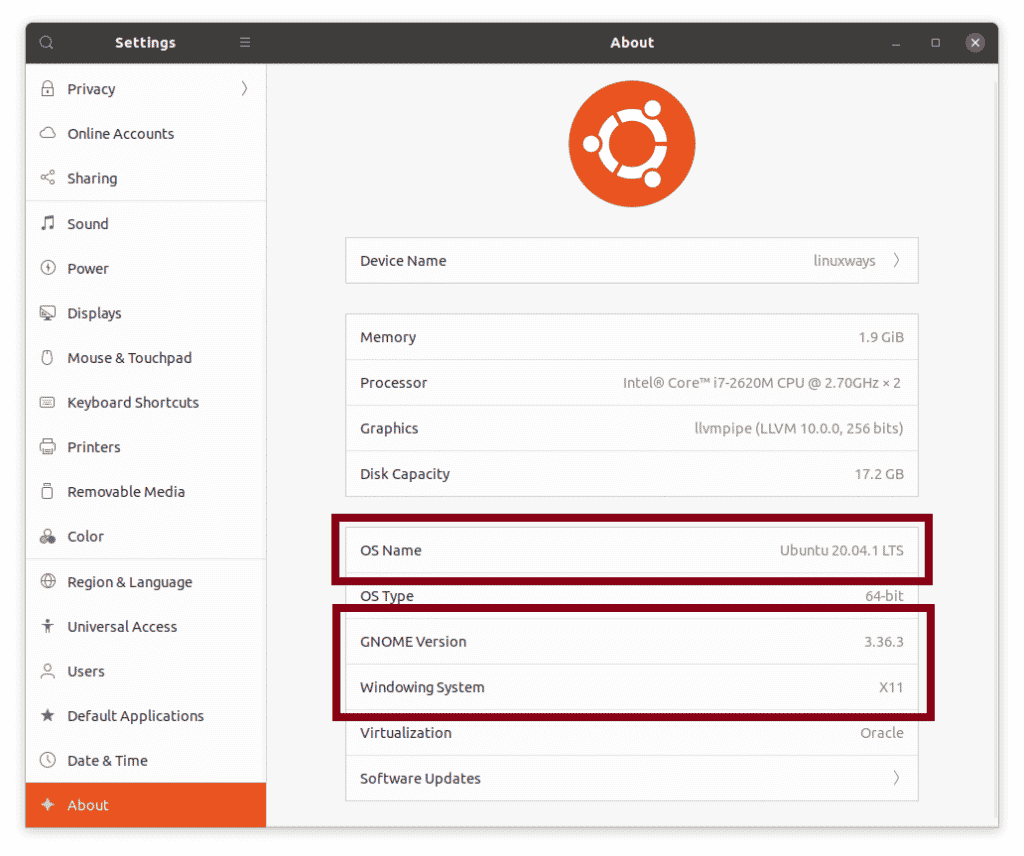The height and width of the screenshot is (856, 1024).
Task: Select the Sound settings icon
Action: [x=48, y=223]
